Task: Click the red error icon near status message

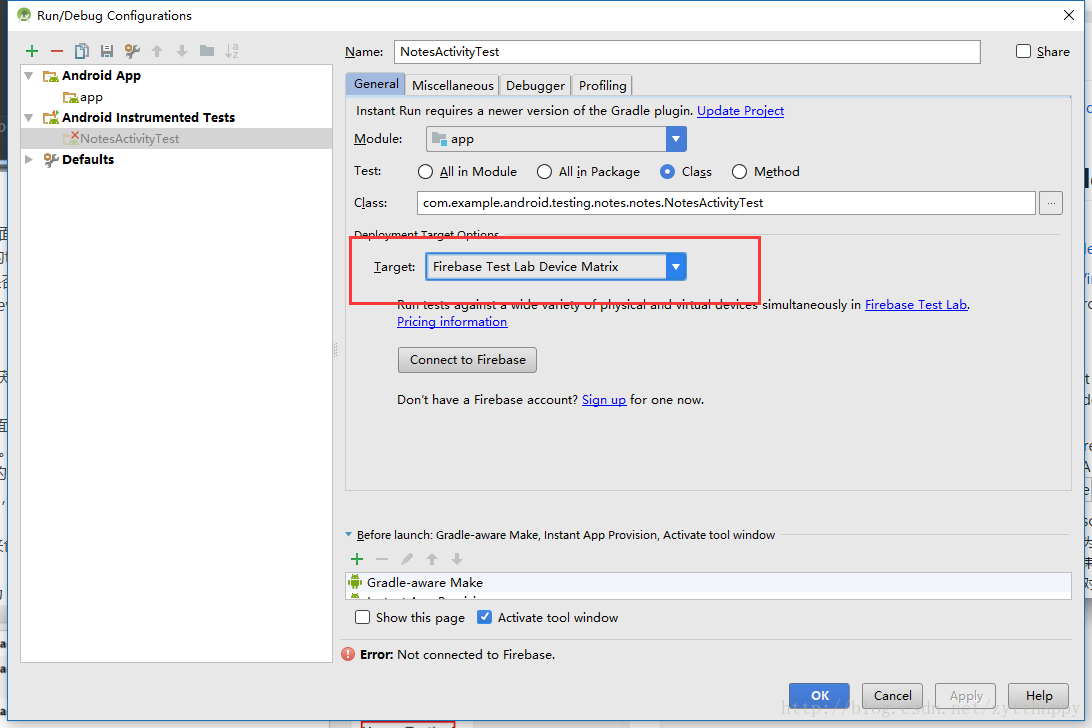Action: (348, 654)
